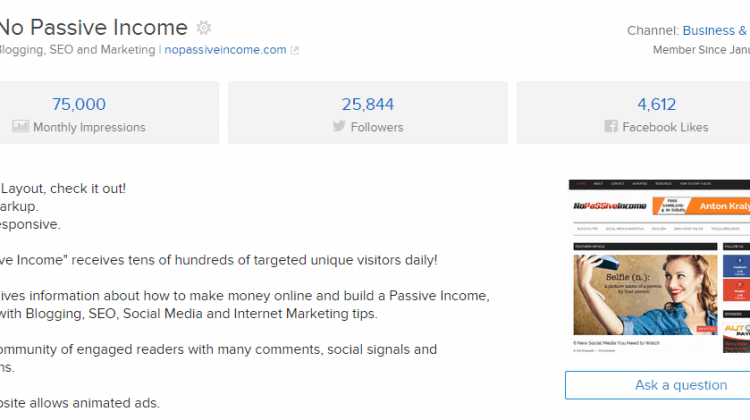
Task: Click the No Passive Income title
Action: pos(94,28)
